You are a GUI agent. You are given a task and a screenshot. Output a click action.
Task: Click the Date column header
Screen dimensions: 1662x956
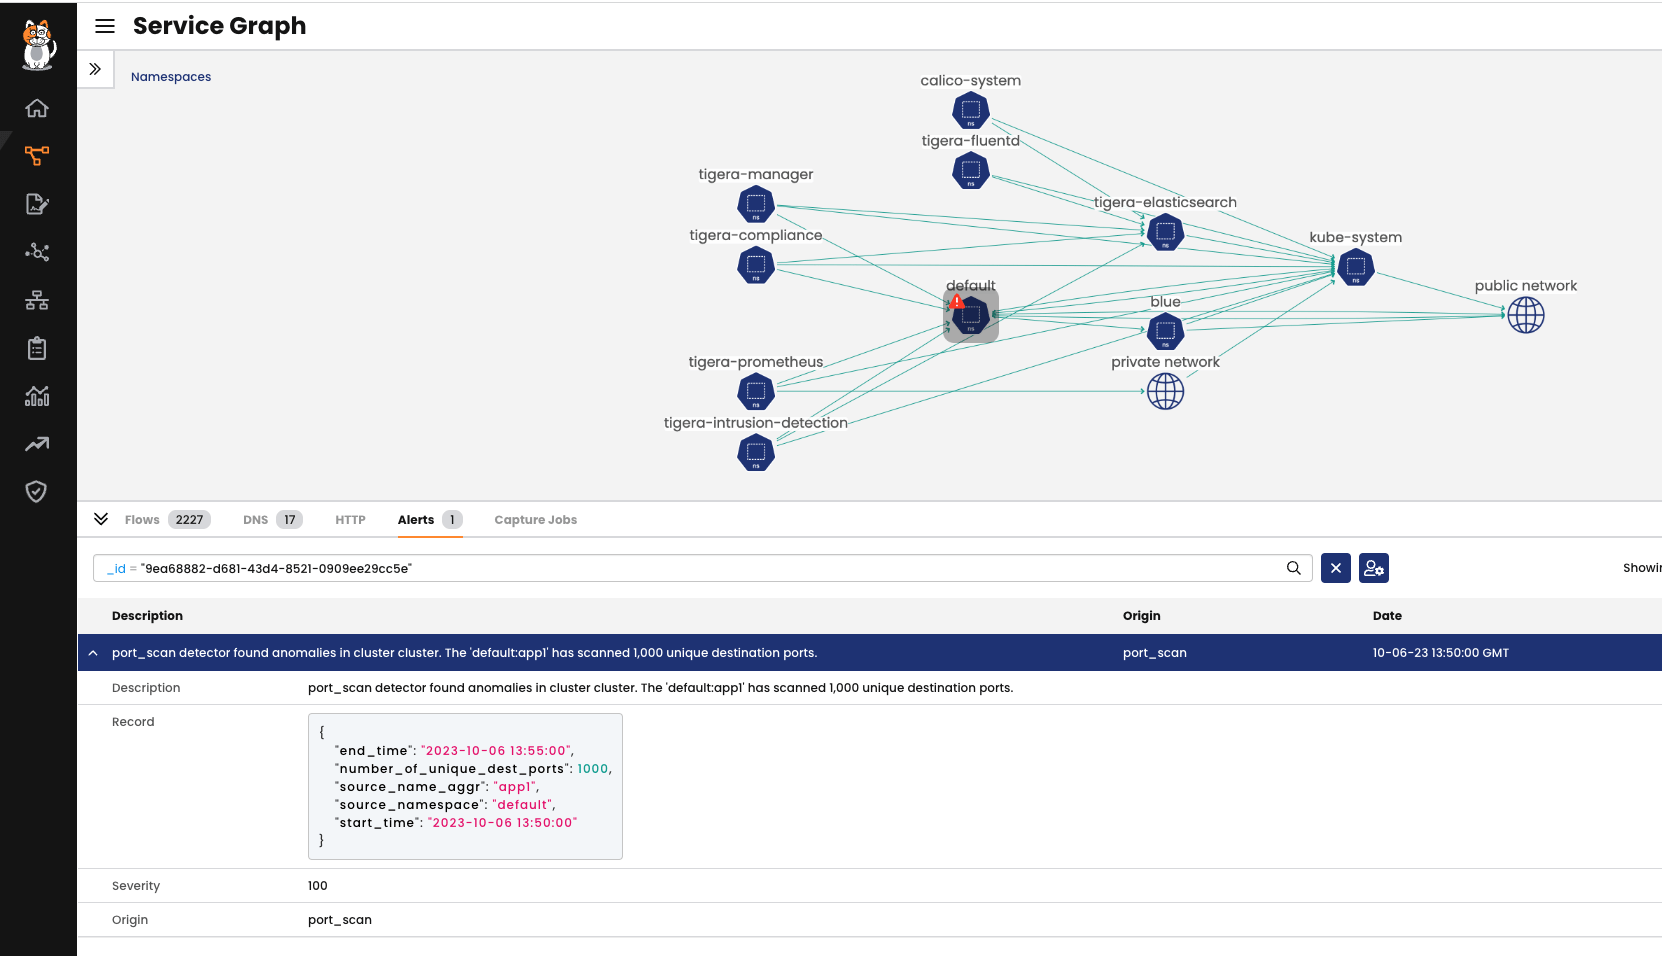[x=1387, y=616]
